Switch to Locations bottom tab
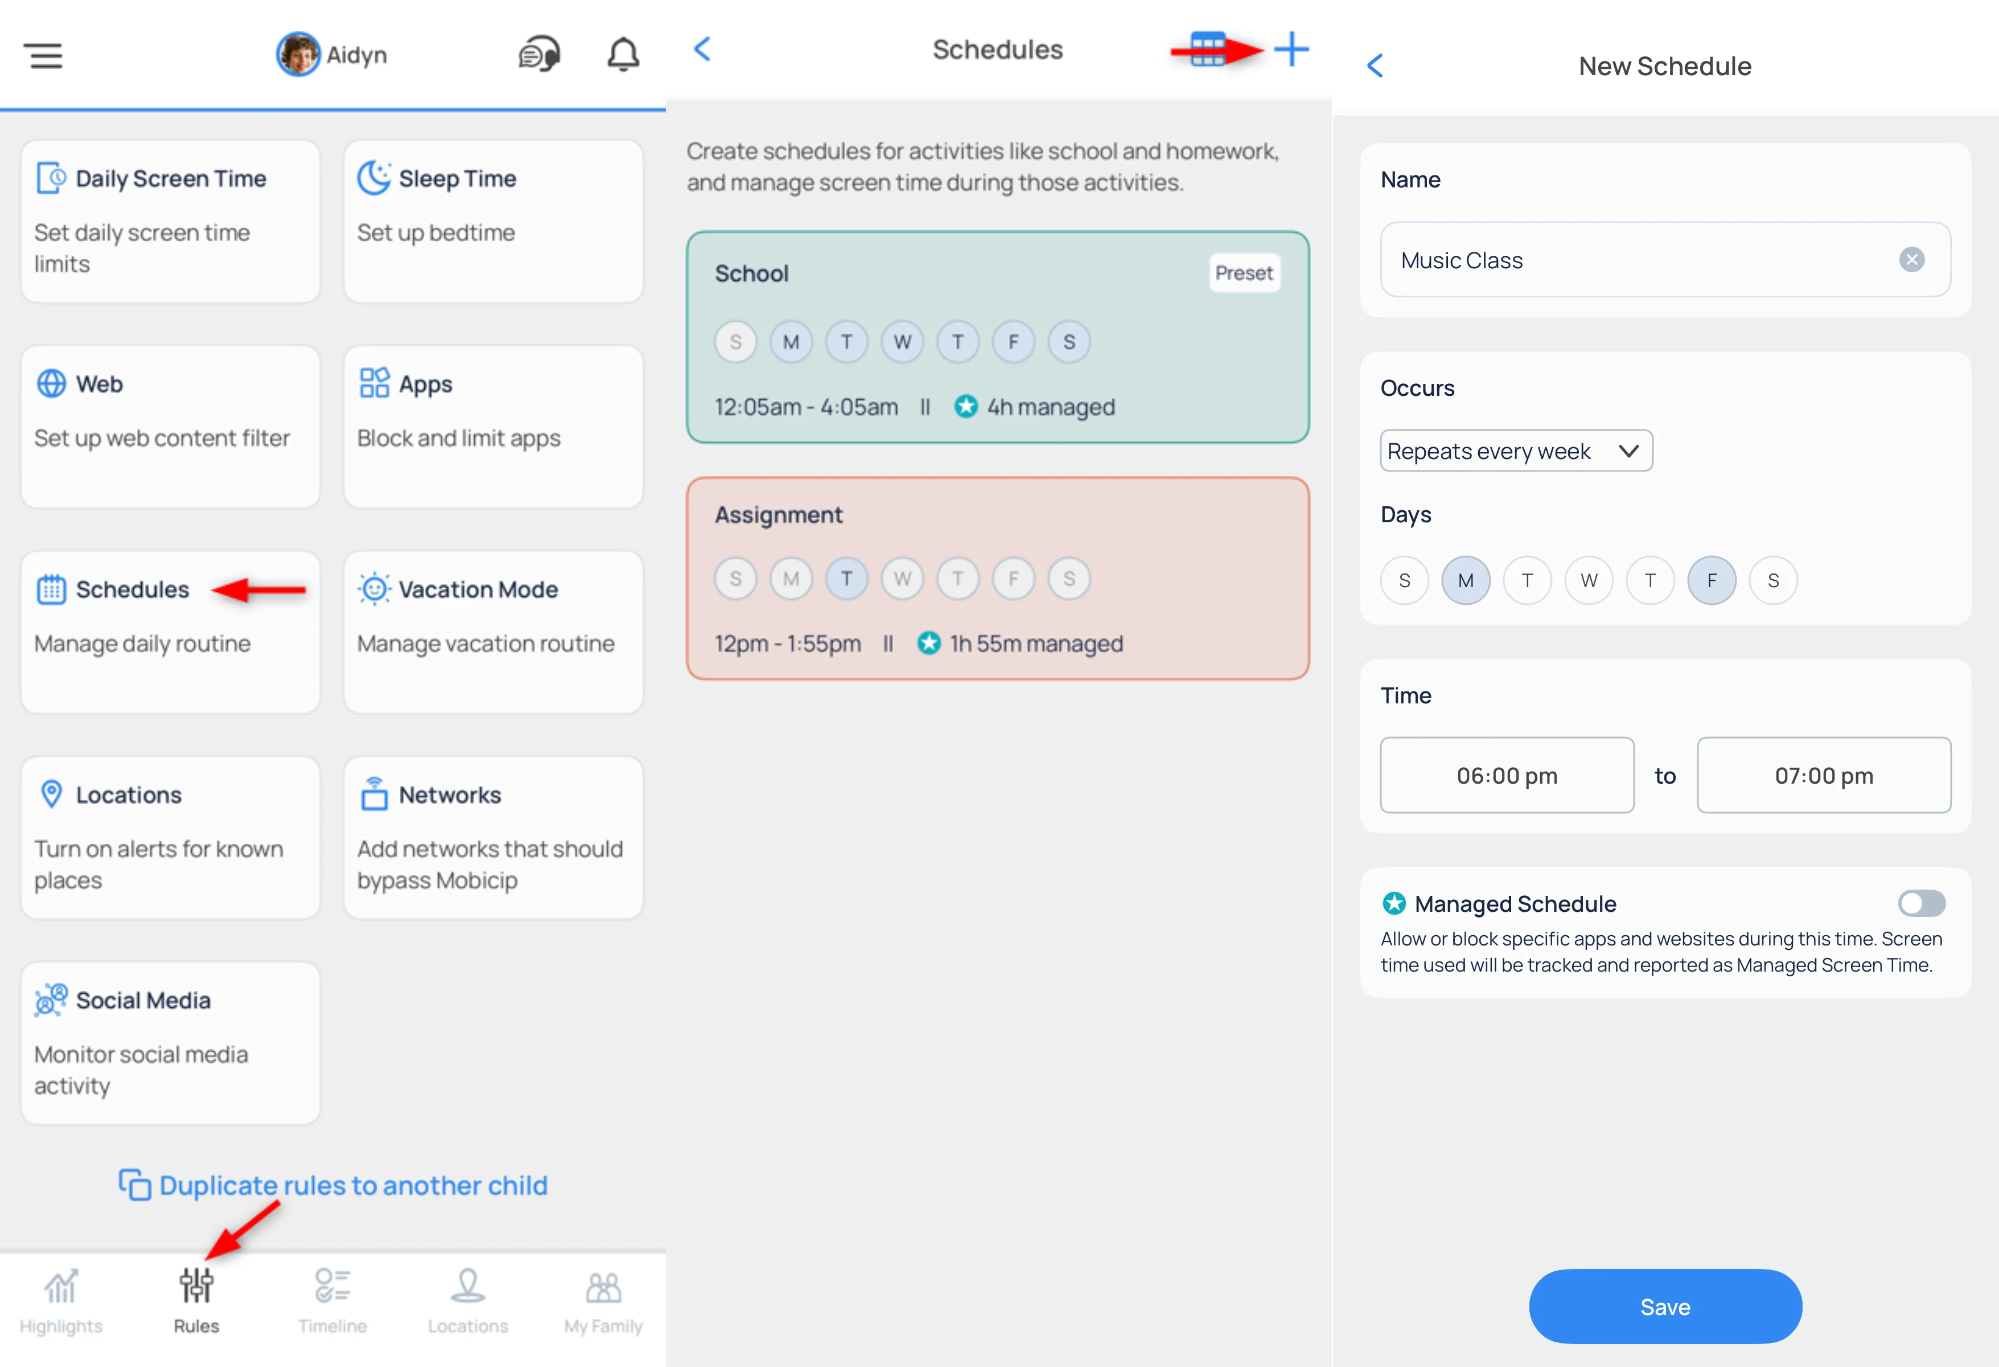Image resolution: width=1999 pixels, height=1367 pixels. pos(467,1302)
